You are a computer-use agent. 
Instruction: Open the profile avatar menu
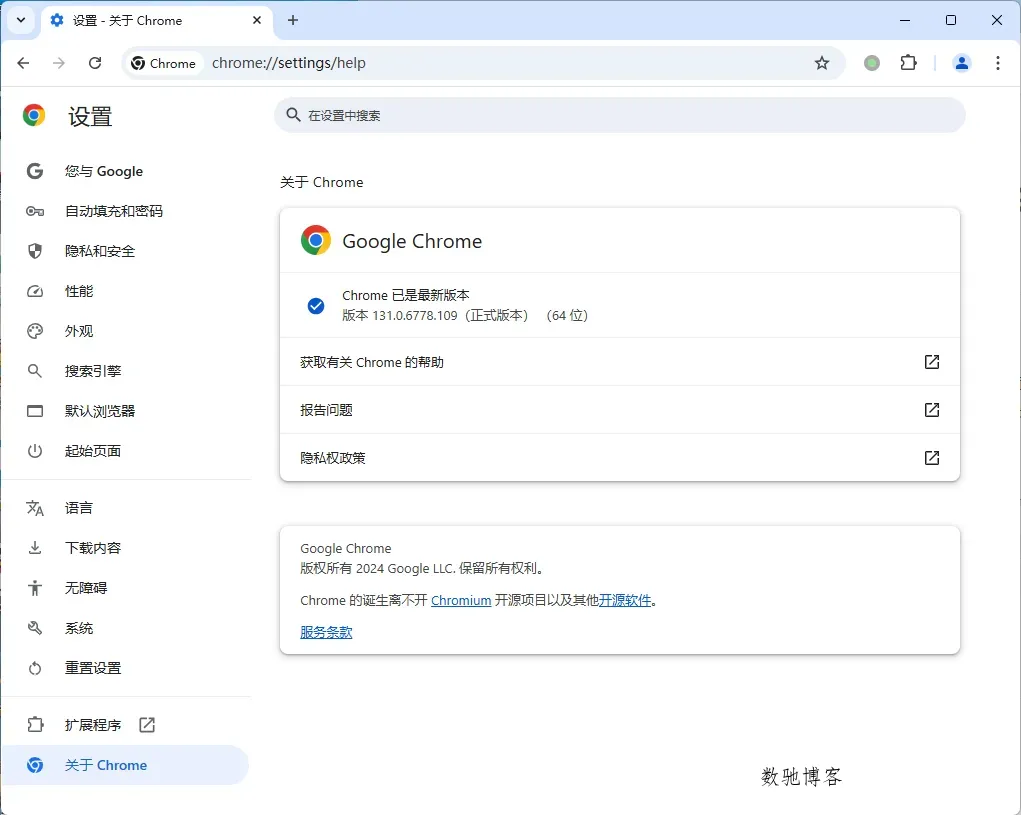962,63
